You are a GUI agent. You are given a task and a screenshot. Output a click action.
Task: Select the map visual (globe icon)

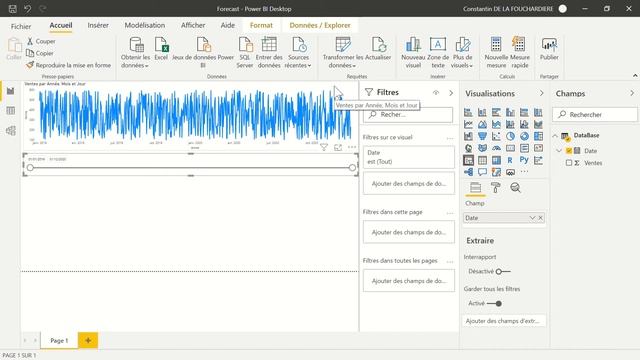point(468,148)
